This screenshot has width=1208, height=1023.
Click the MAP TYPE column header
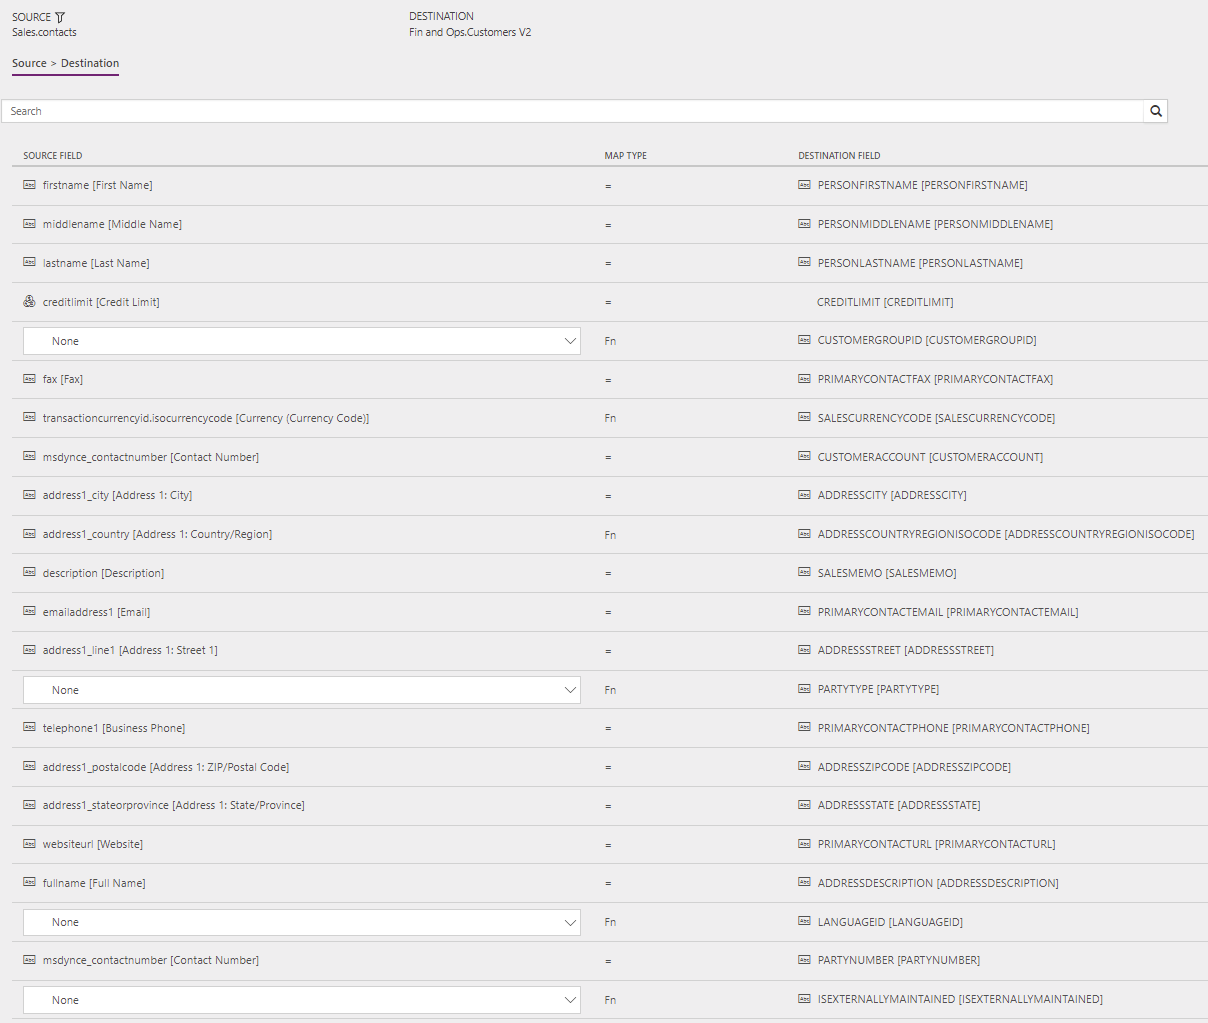pyautogui.click(x=626, y=156)
